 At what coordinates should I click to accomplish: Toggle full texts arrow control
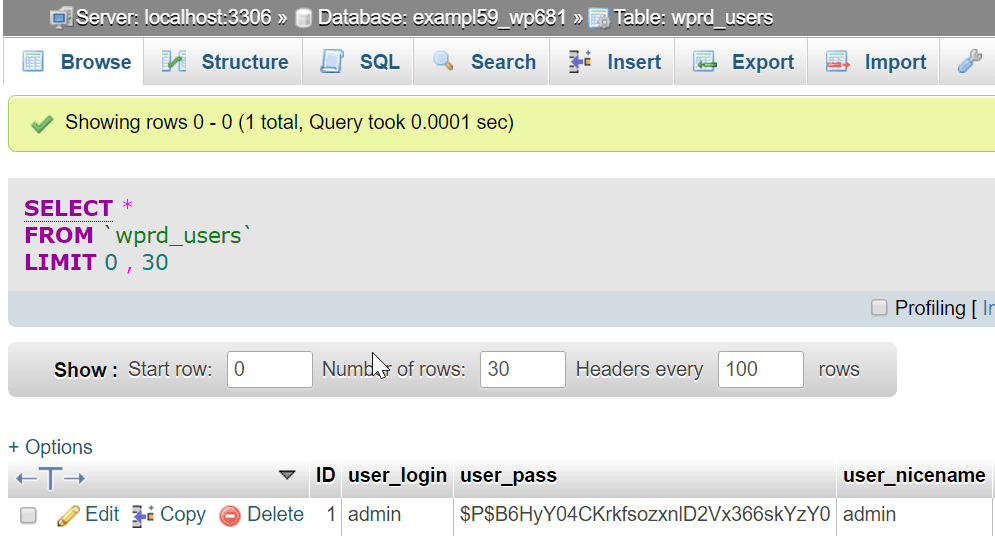click(x=51, y=477)
